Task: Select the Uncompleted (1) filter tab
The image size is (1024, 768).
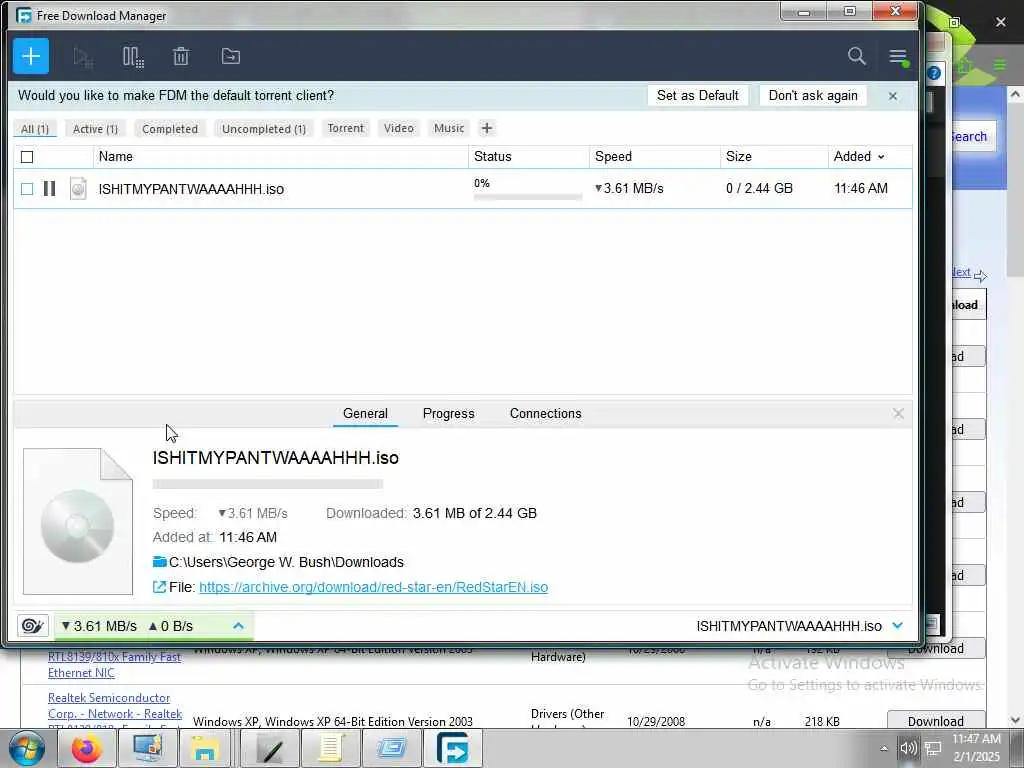Action: (264, 129)
